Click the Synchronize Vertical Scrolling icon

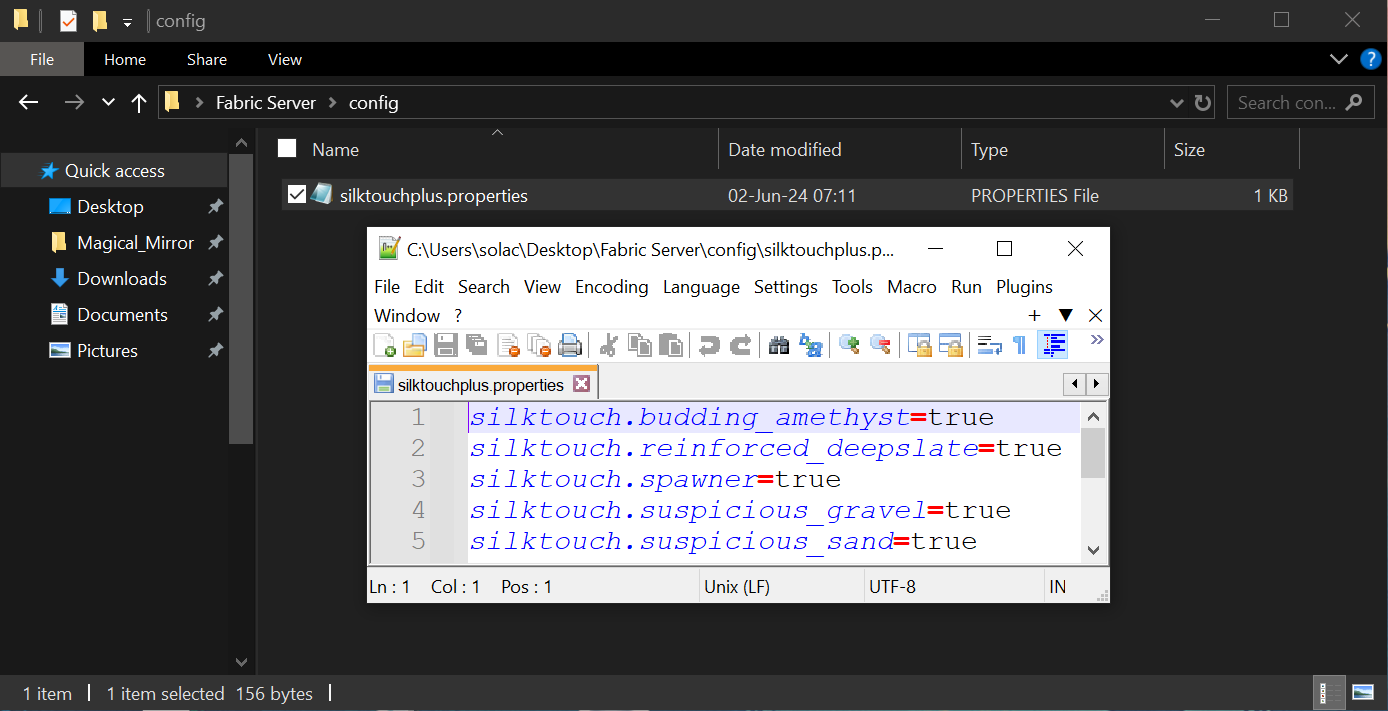point(919,345)
